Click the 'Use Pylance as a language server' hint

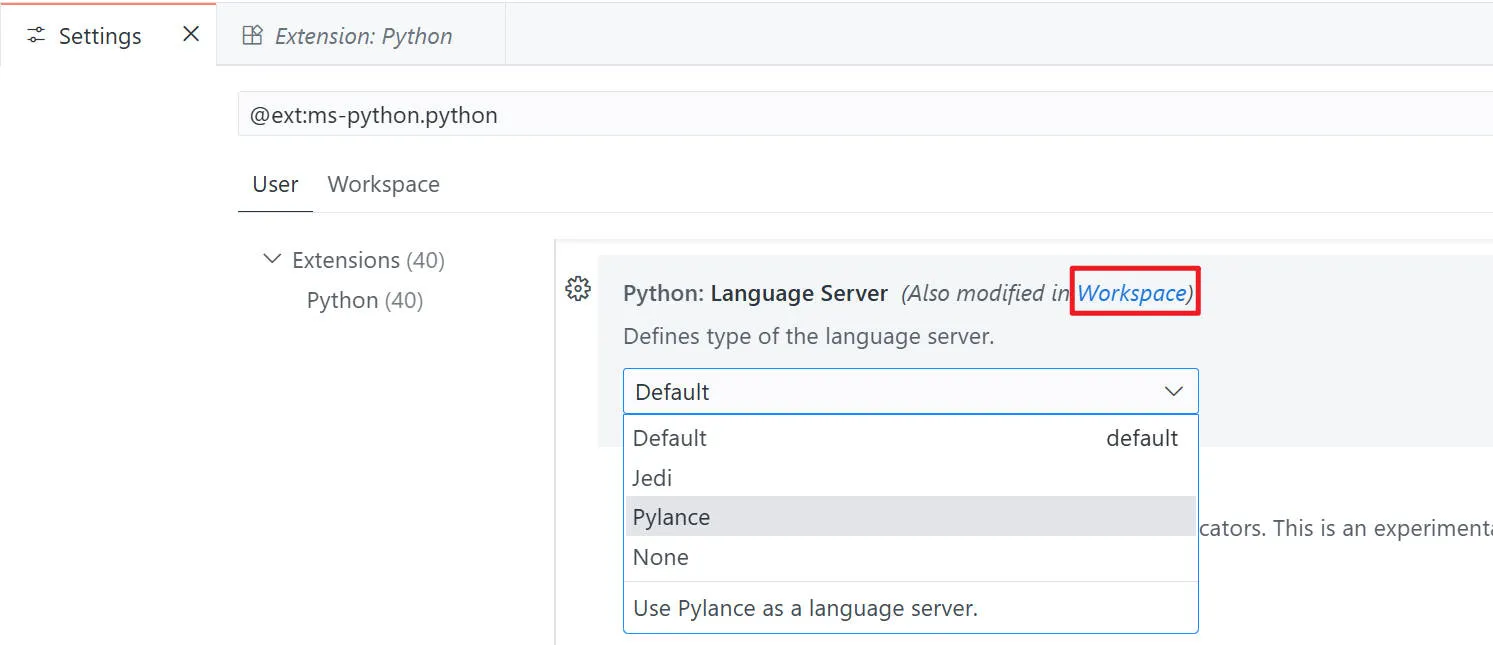tap(805, 608)
